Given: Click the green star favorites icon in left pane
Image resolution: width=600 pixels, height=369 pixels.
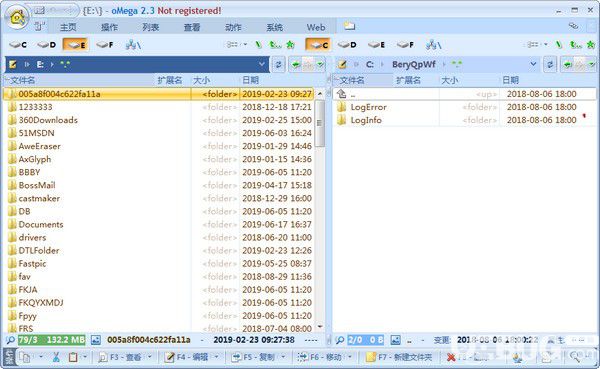Looking at the screenshot, I should coord(290,45).
